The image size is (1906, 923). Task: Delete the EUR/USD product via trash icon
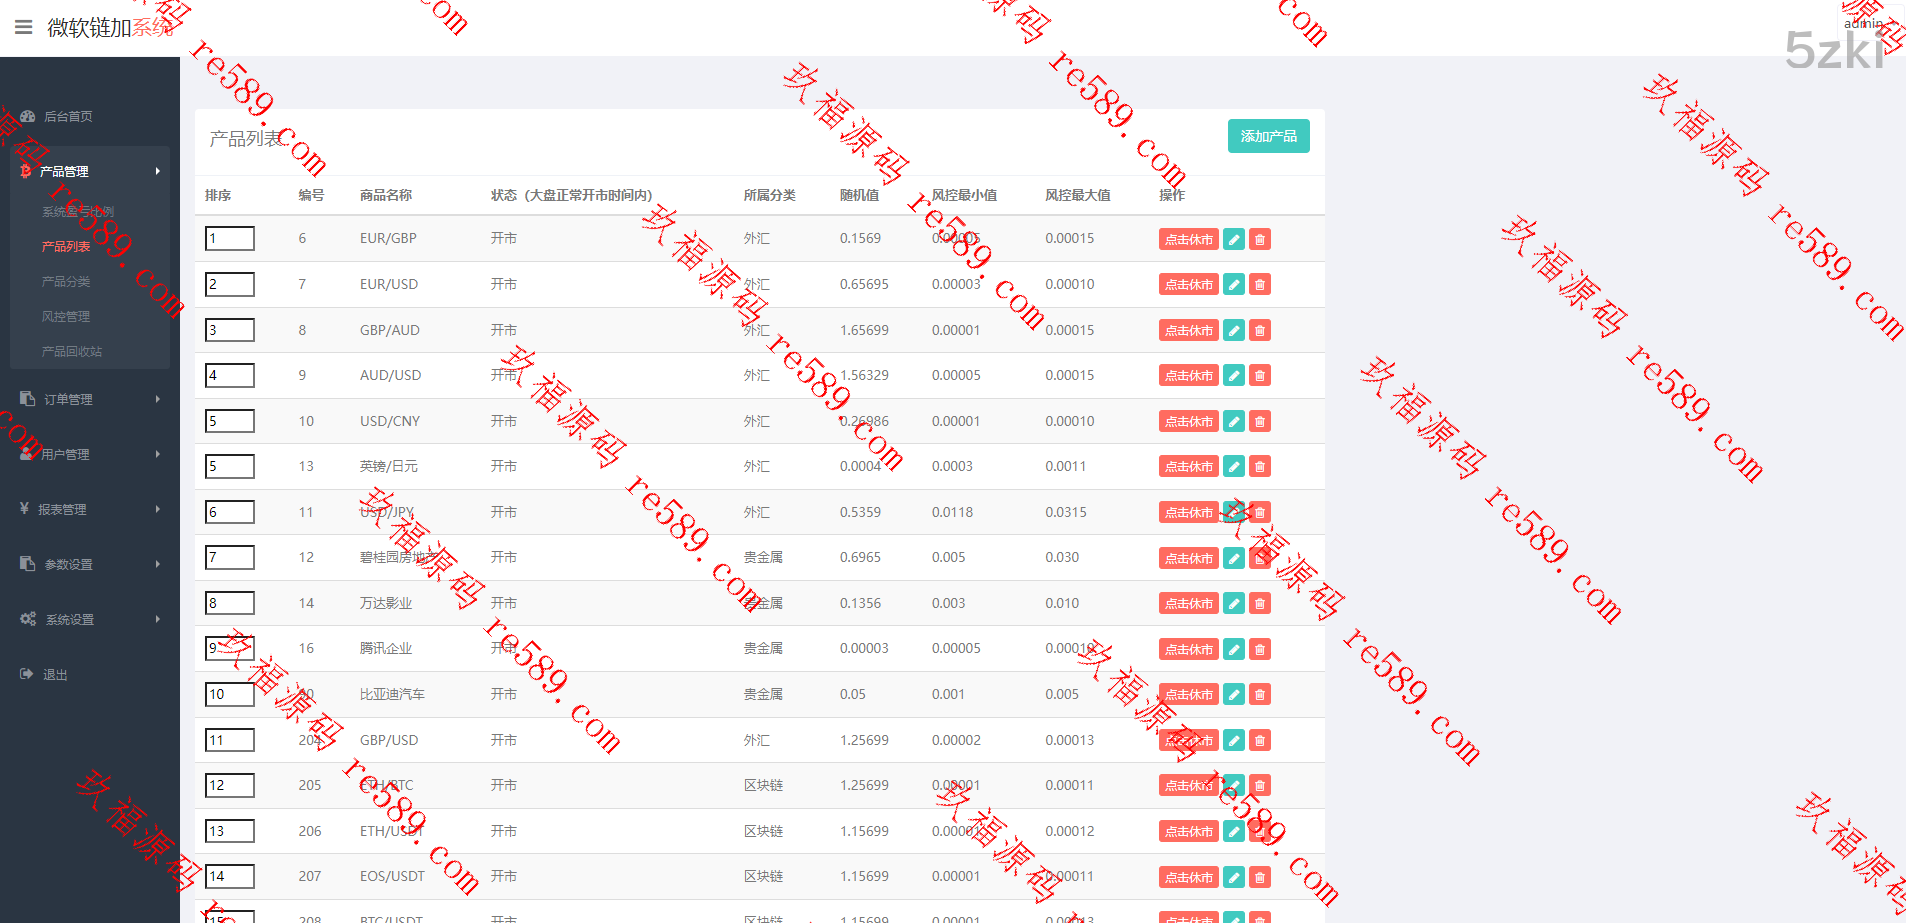pos(1260,285)
